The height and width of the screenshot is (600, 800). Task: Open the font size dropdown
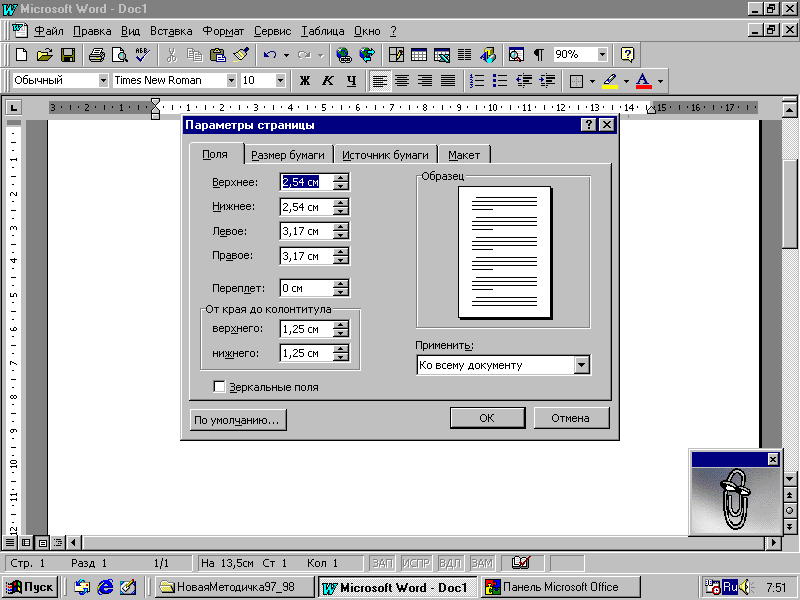[280, 81]
